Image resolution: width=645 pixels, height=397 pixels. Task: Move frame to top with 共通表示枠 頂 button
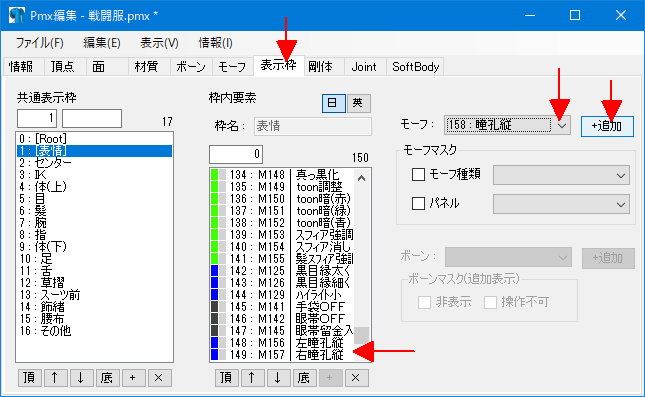point(29,378)
